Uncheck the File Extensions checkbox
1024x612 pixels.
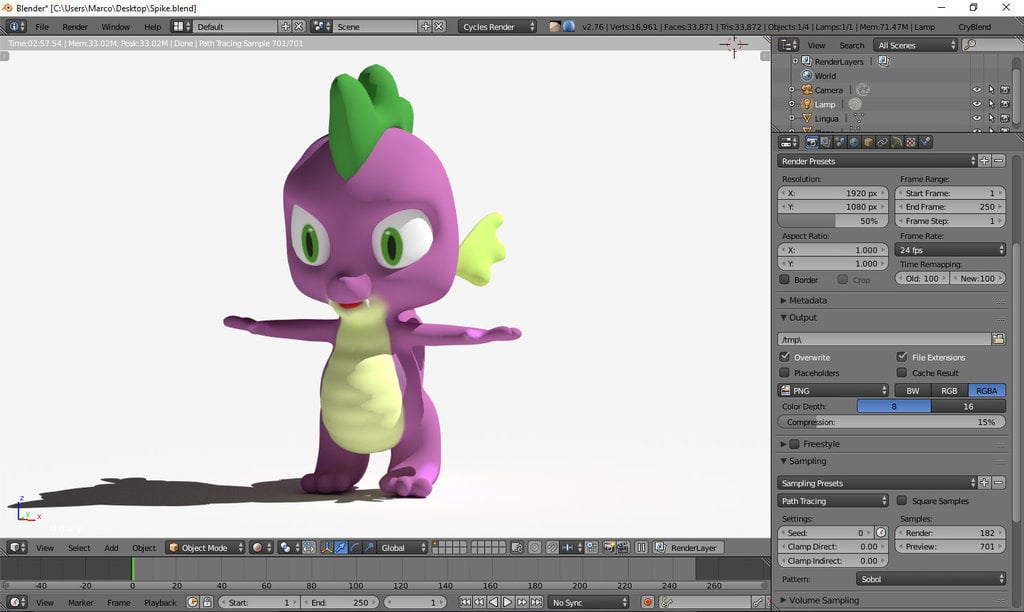[902, 357]
